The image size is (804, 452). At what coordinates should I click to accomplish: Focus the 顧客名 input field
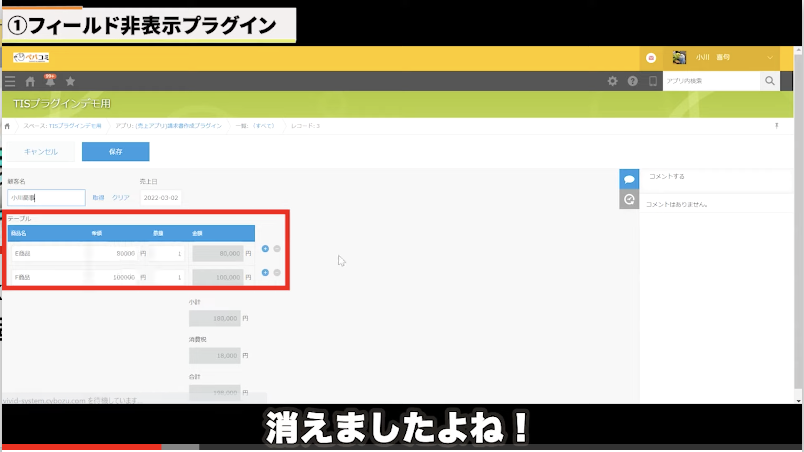[x=46, y=198]
